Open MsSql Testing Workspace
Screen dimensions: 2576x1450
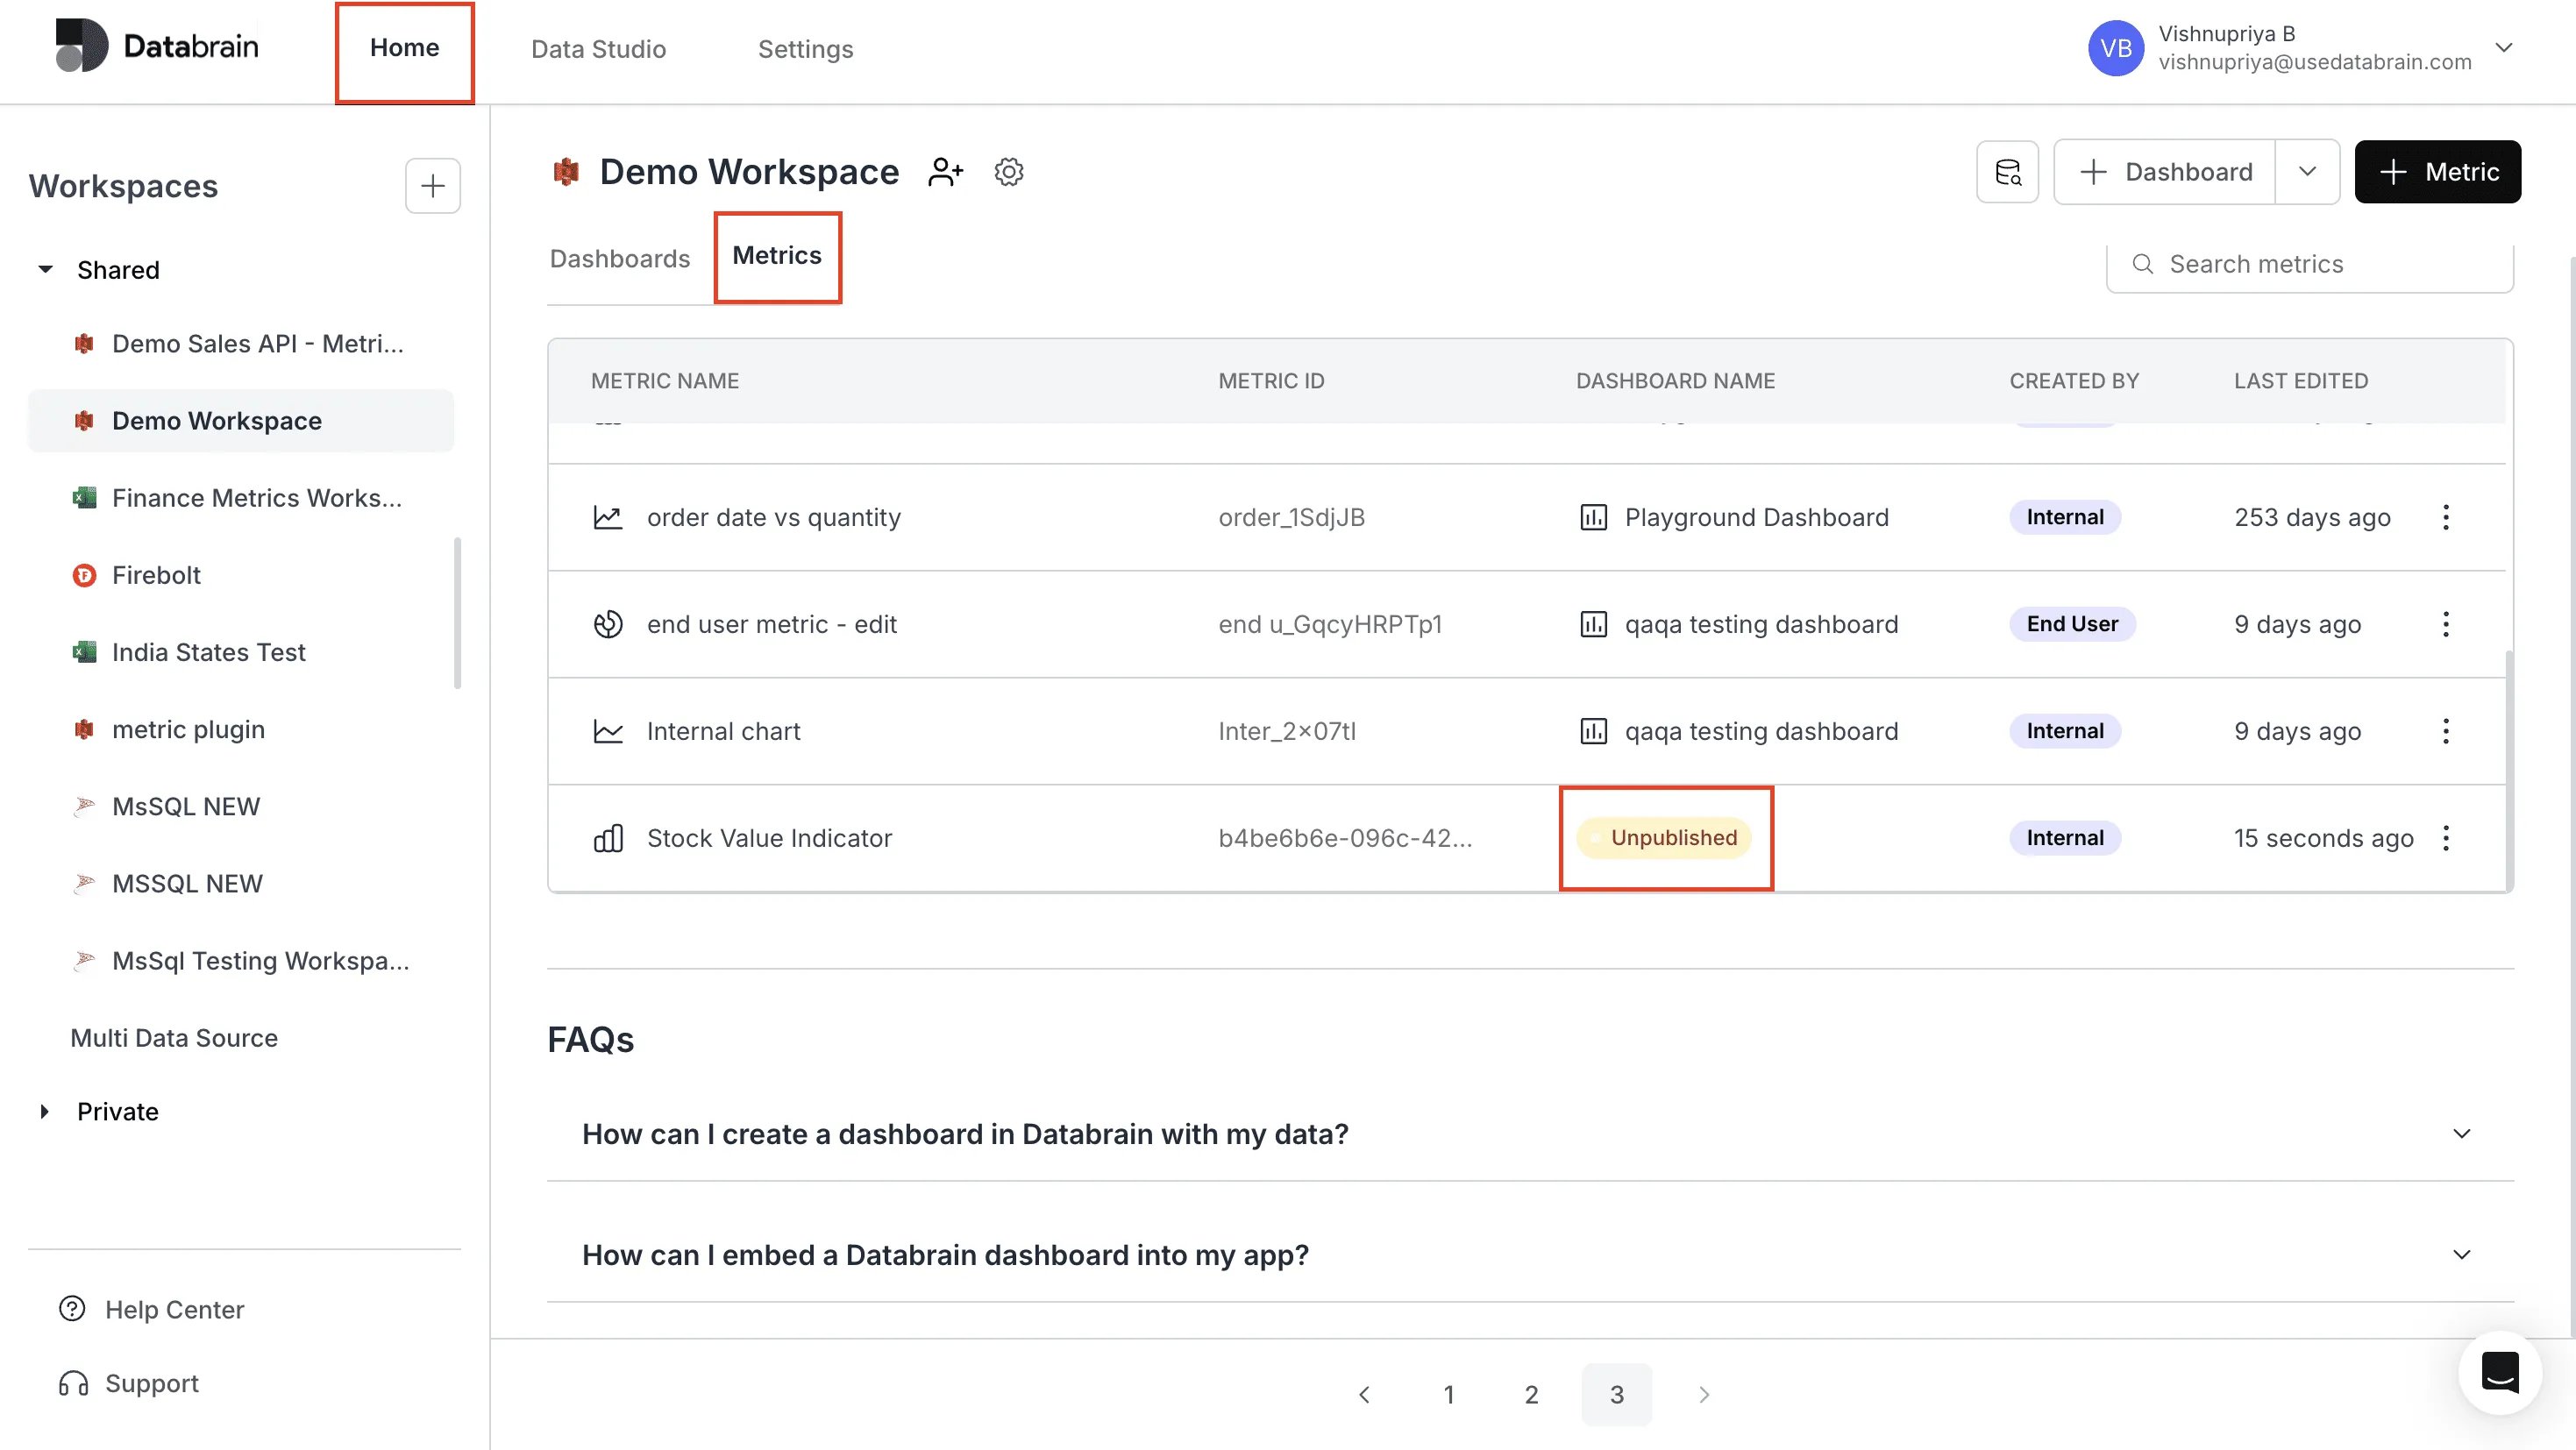click(241, 961)
